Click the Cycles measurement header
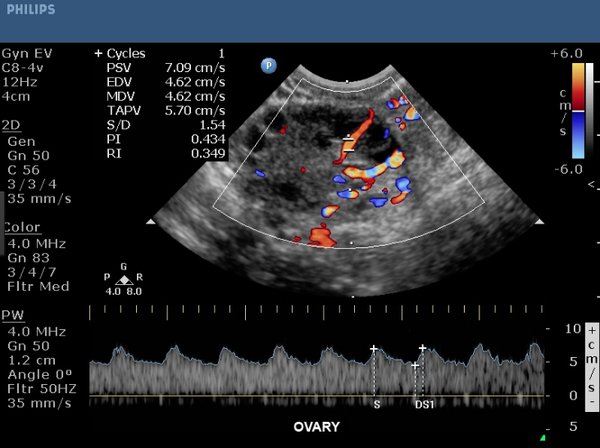The height and width of the screenshot is (448, 600). pos(124,52)
